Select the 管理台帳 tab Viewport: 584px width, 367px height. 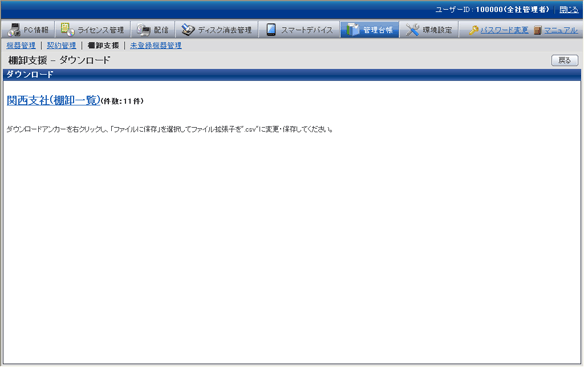[369, 30]
